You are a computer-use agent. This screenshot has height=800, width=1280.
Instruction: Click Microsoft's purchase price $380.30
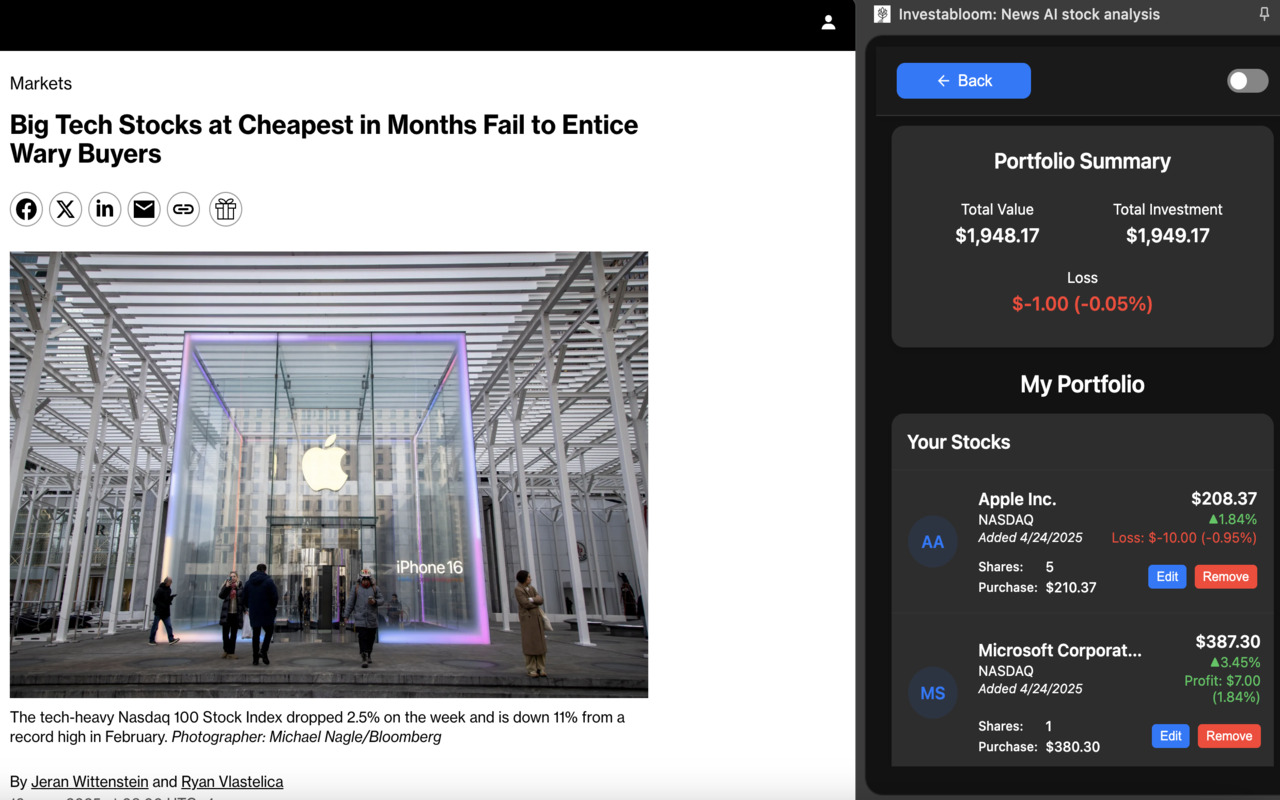1073,747
